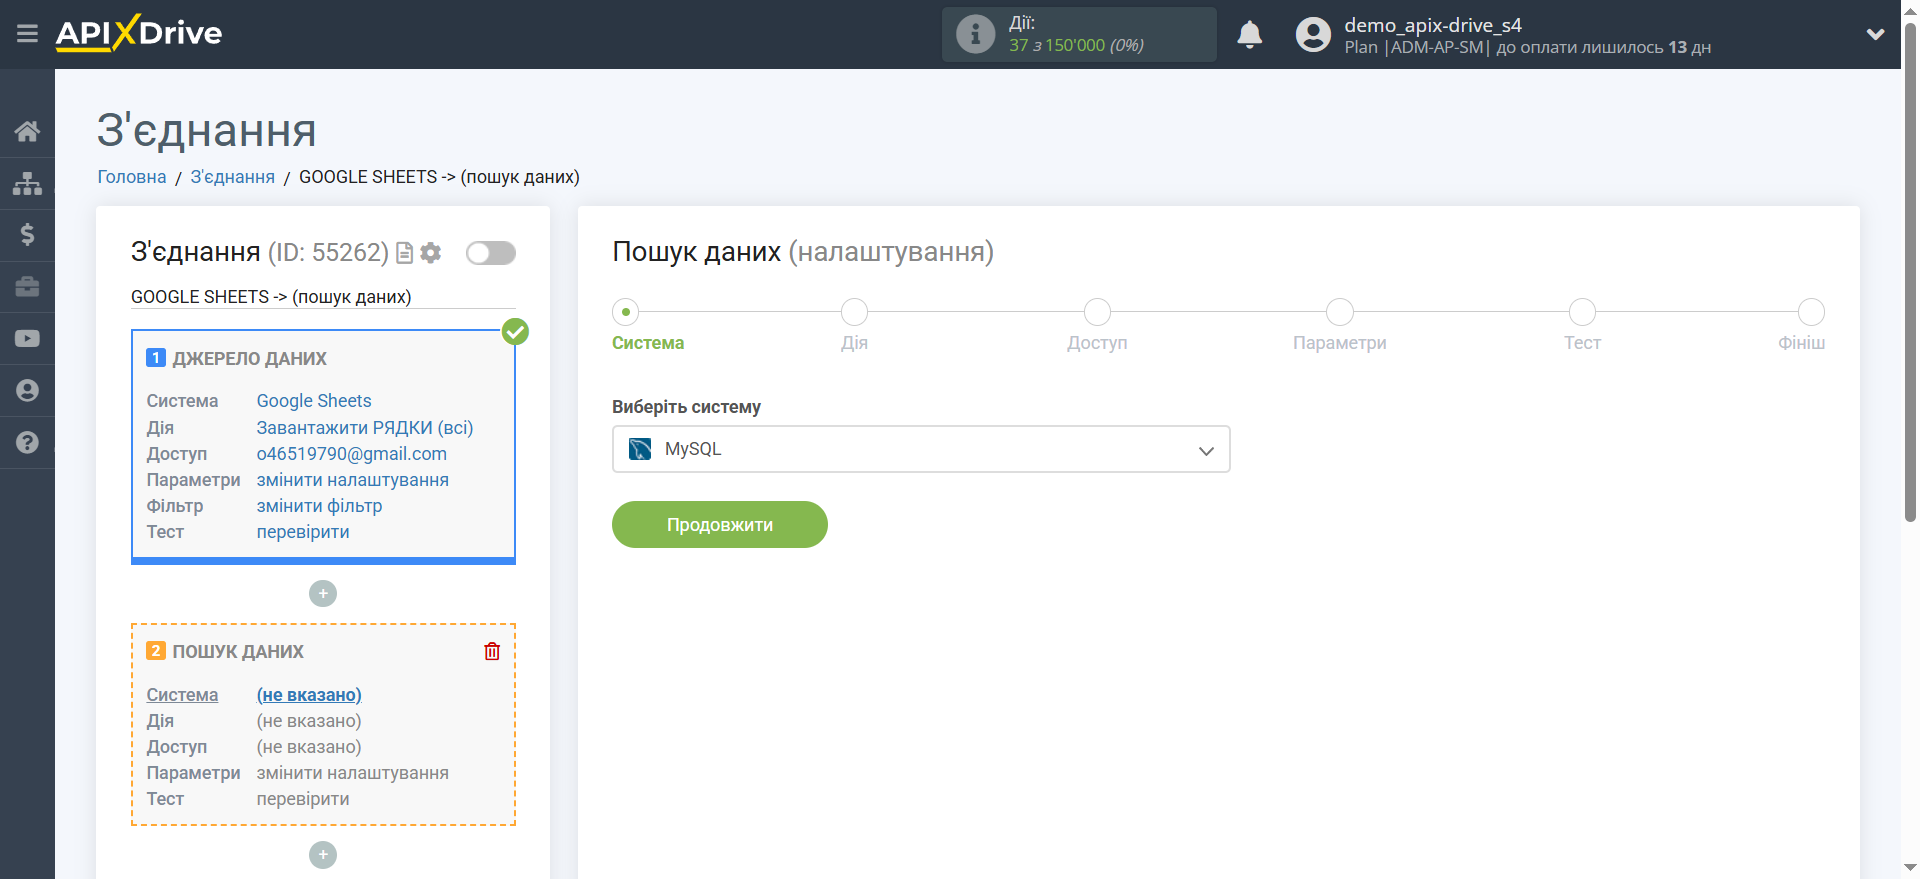Open the Google Sheets system link
Viewport: 1920px width, 879px height.
tap(314, 401)
